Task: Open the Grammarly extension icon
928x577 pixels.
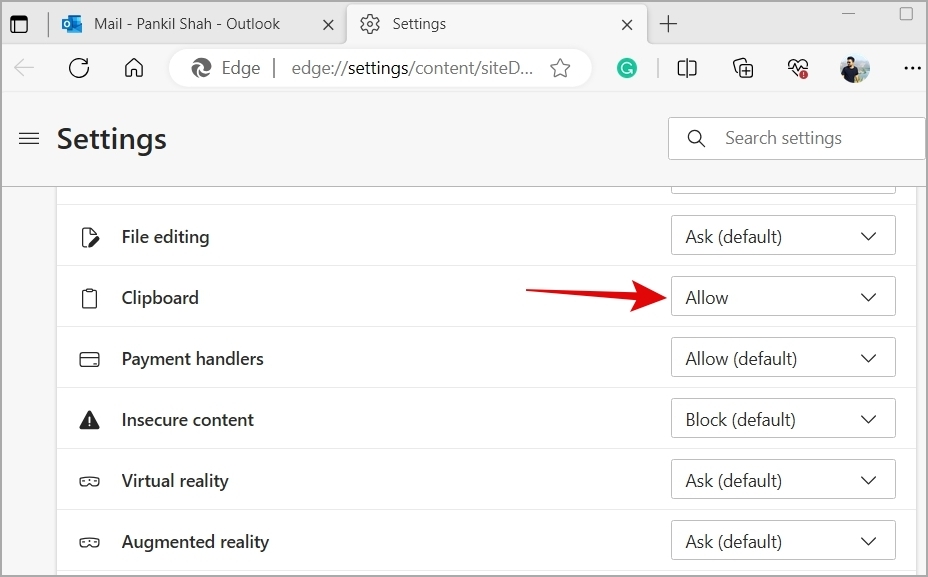Action: [627, 68]
